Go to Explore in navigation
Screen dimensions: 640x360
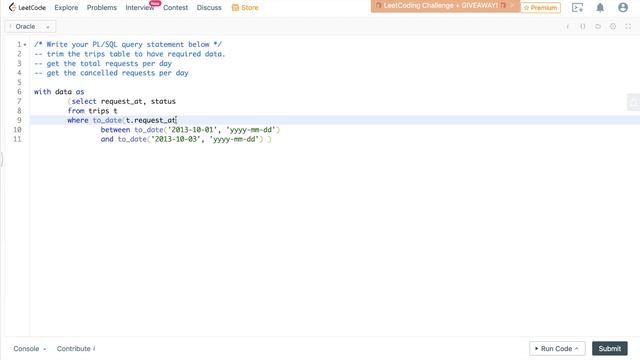[x=66, y=7]
